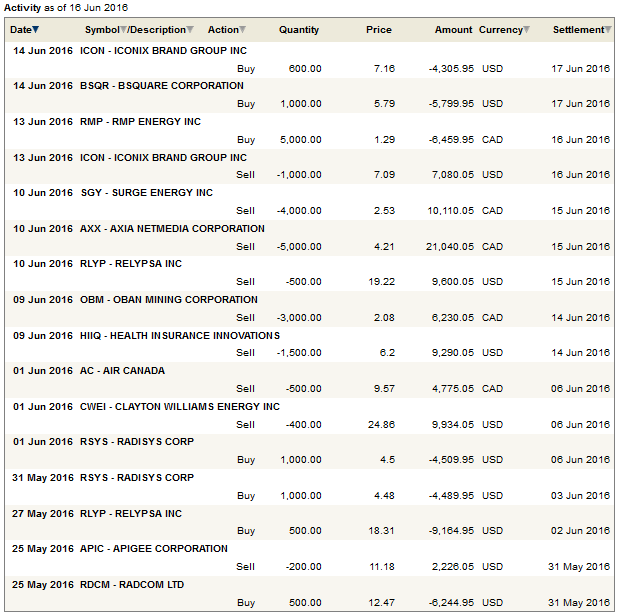Open the AC - AIR CANADA transaction
630x616 pixels.
(x=122, y=371)
